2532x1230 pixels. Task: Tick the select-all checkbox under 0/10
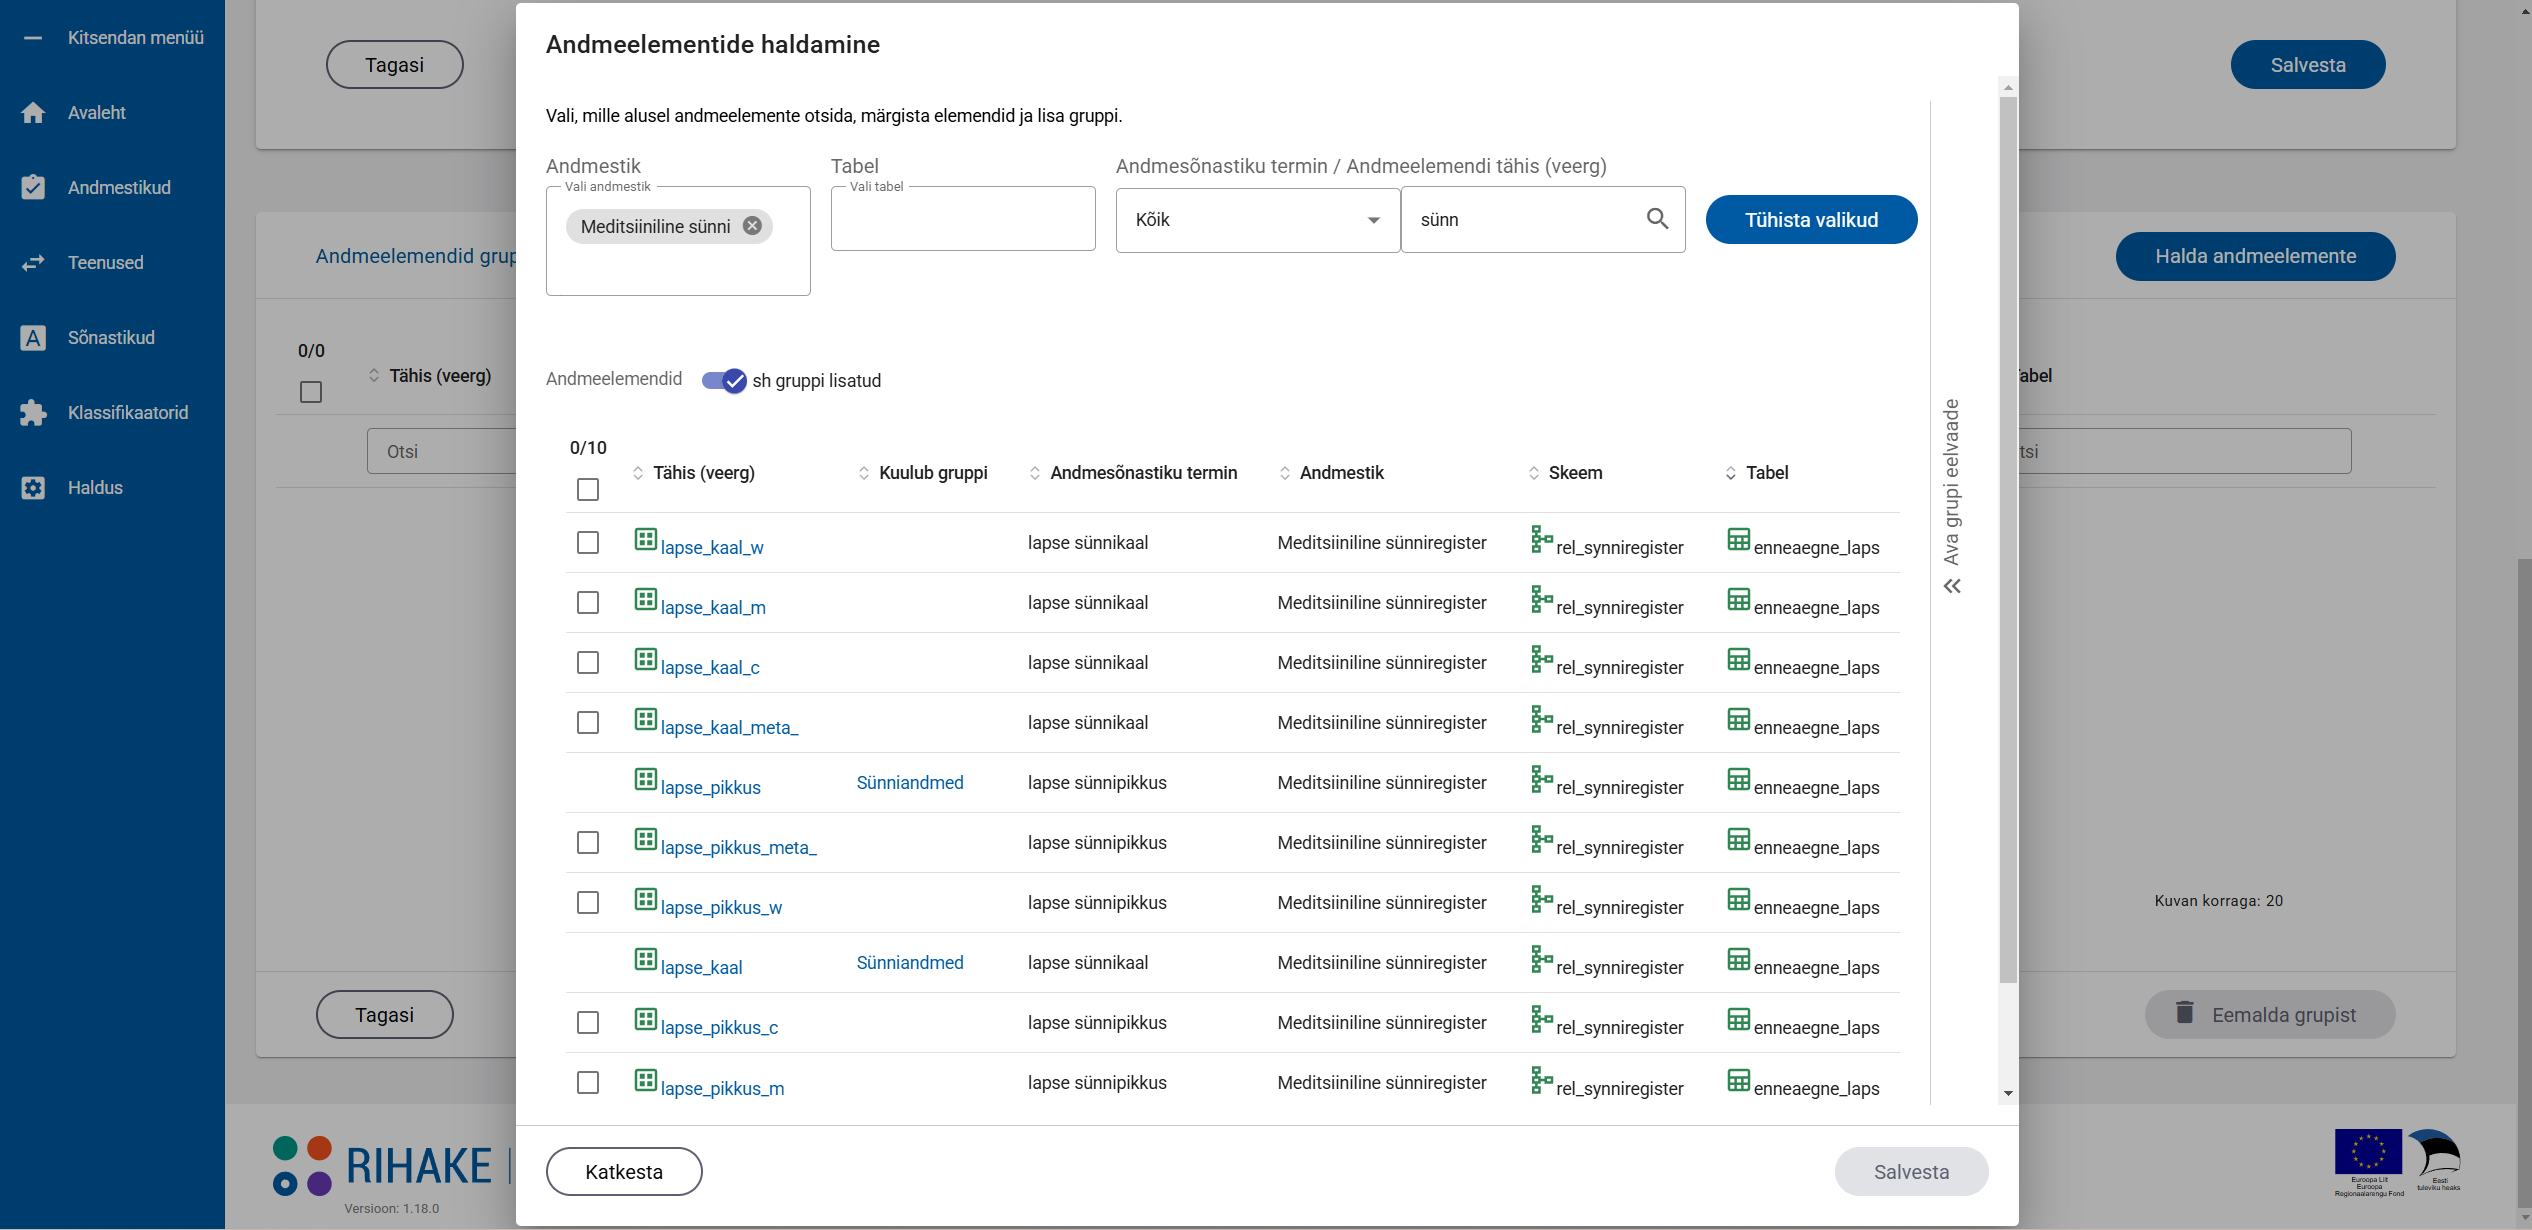[x=588, y=489]
